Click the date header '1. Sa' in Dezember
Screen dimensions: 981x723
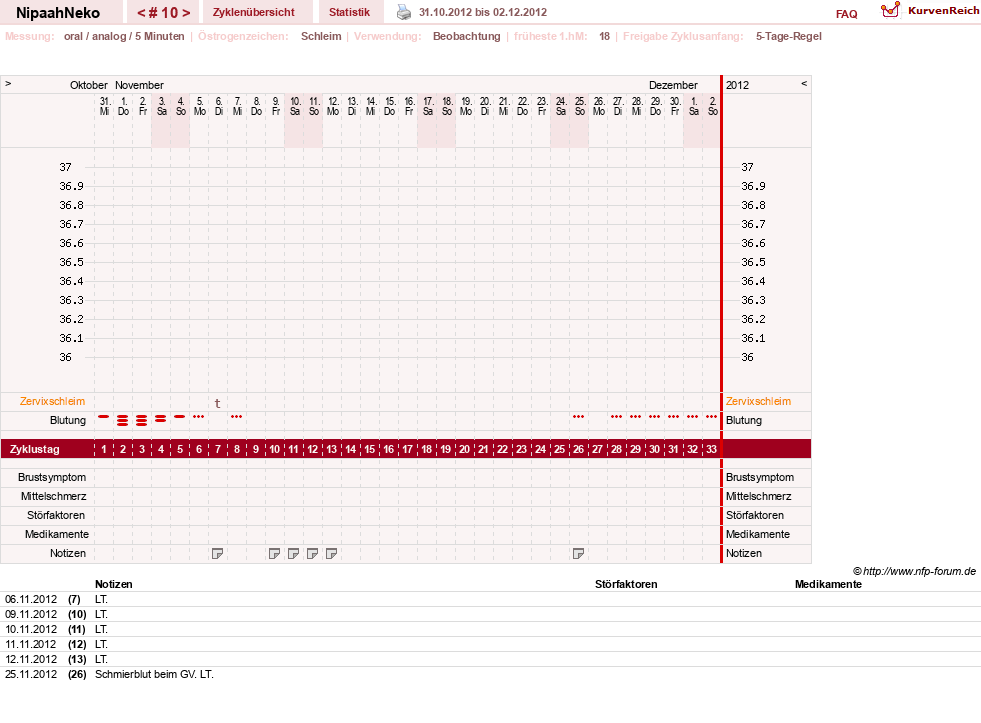pyautogui.click(x=694, y=106)
